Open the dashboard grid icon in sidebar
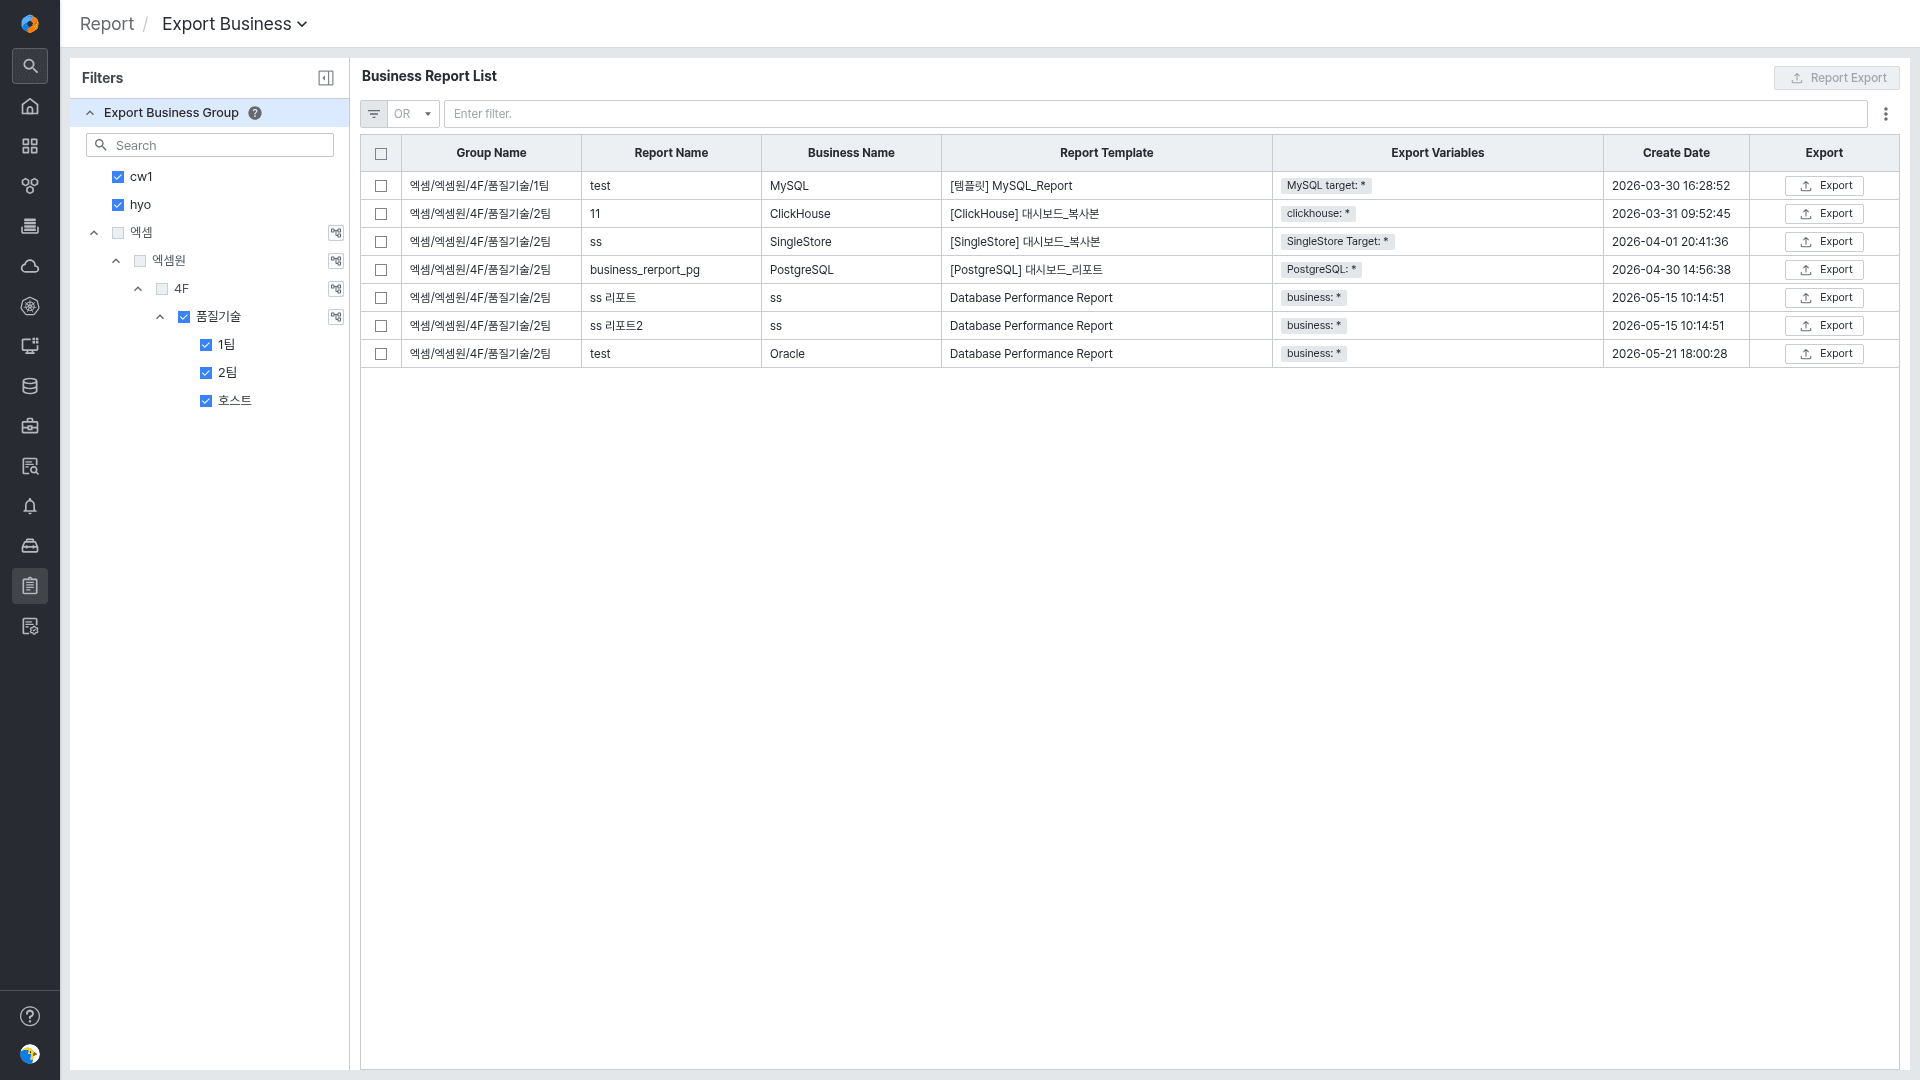1920x1080 pixels. click(x=30, y=146)
